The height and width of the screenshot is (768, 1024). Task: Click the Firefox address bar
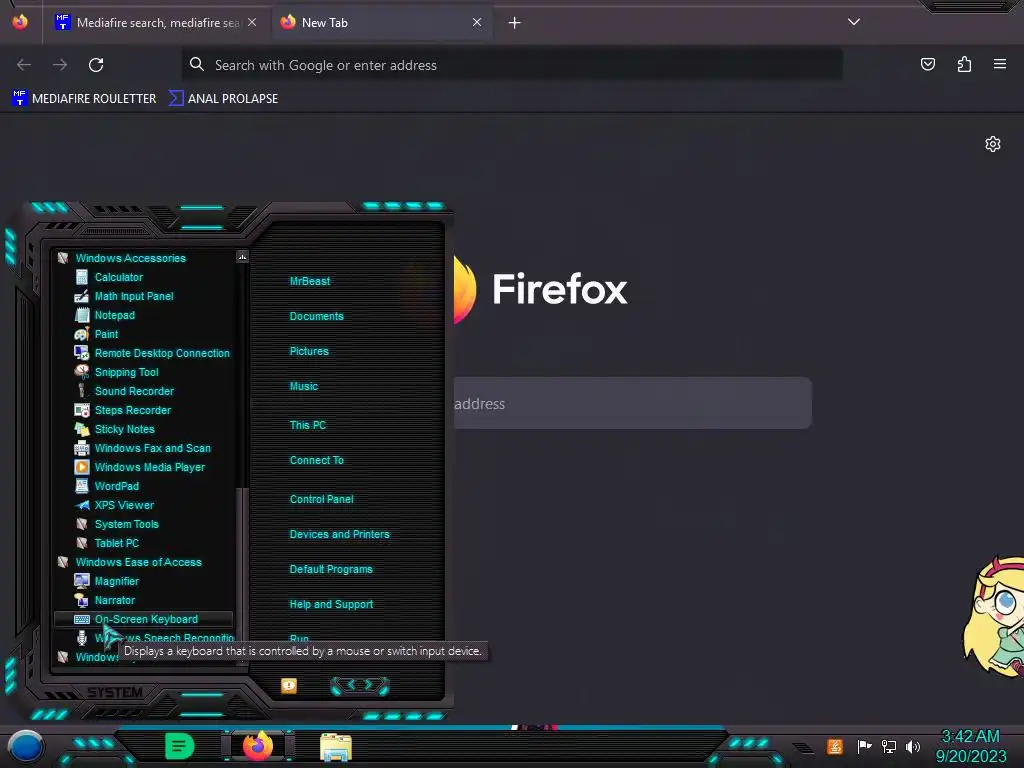[x=512, y=65]
